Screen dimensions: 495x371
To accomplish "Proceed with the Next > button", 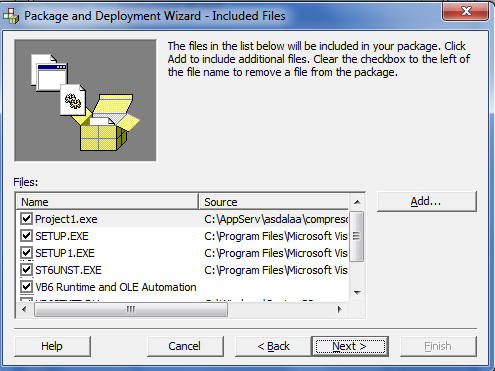I will pyautogui.click(x=350, y=346).
